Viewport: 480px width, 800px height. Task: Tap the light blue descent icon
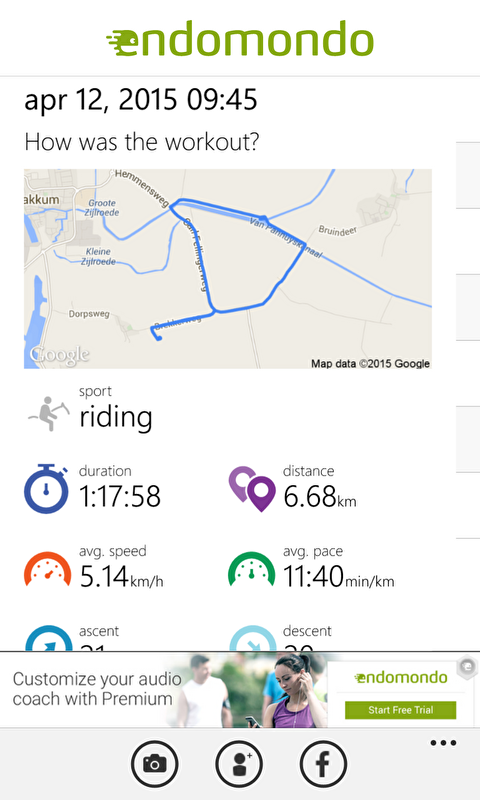click(252, 638)
